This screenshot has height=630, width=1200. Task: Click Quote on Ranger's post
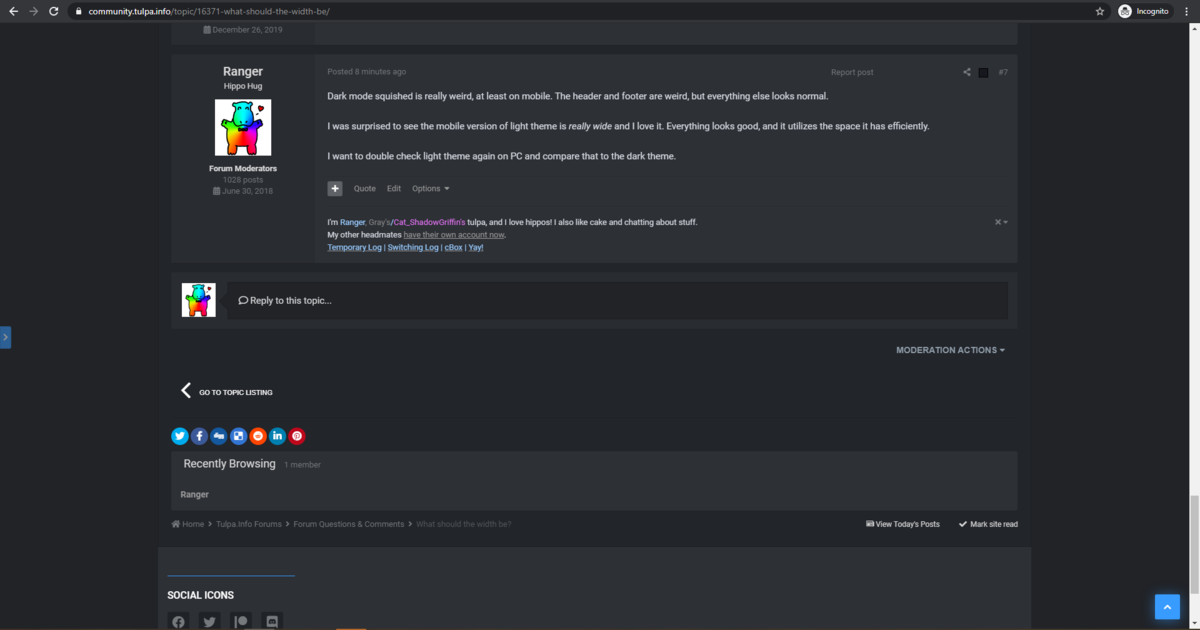tap(365, 188)
